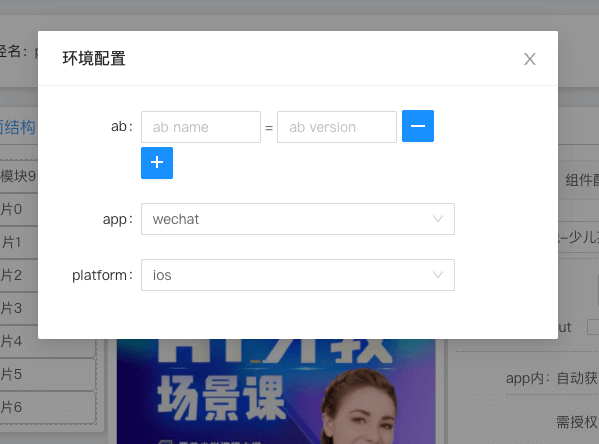This screenshot has width=599, height=444.
Task: Open the app dropdown showing wechat
Action: [x=298, y=219]
